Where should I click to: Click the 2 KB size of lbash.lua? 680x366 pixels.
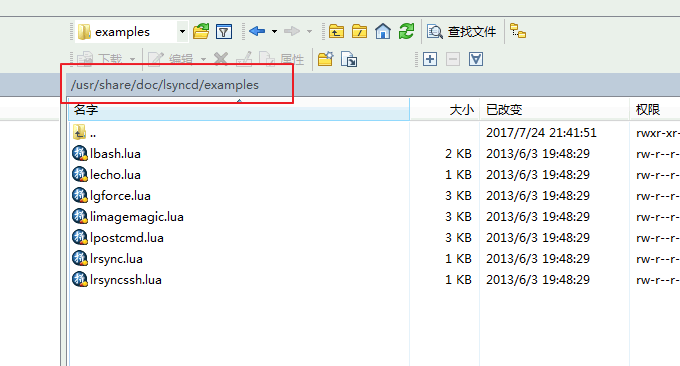458,154
